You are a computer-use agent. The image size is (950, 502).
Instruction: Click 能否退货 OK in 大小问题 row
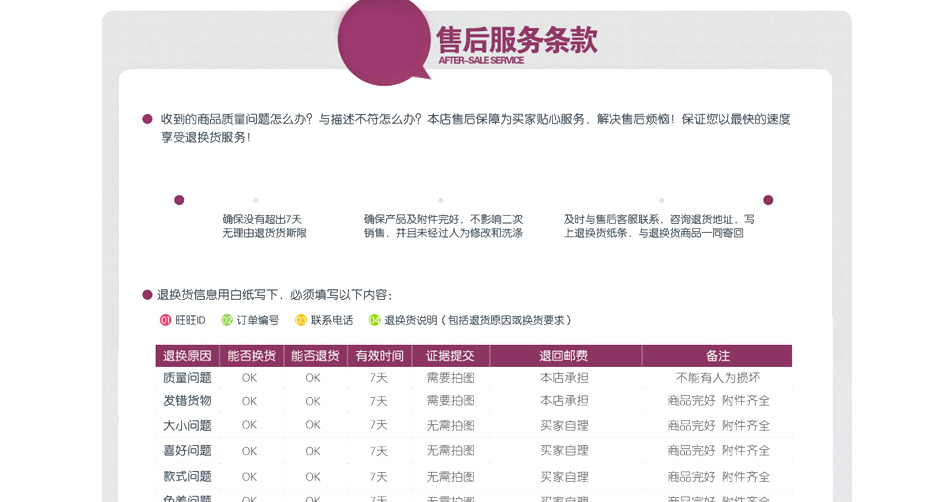(313, 425)
